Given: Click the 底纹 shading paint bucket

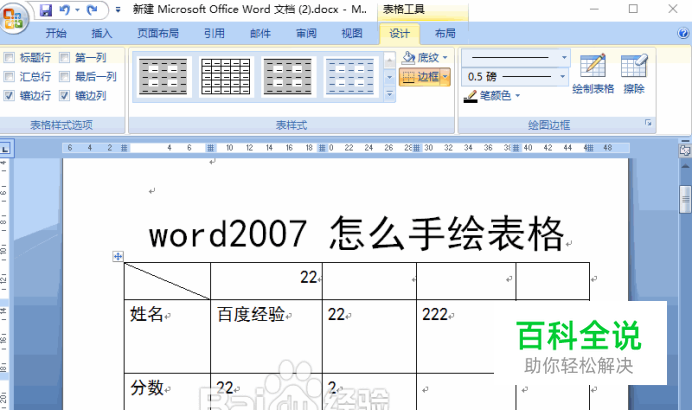Looking at the screenshot, I should click(x=408, y=57).
